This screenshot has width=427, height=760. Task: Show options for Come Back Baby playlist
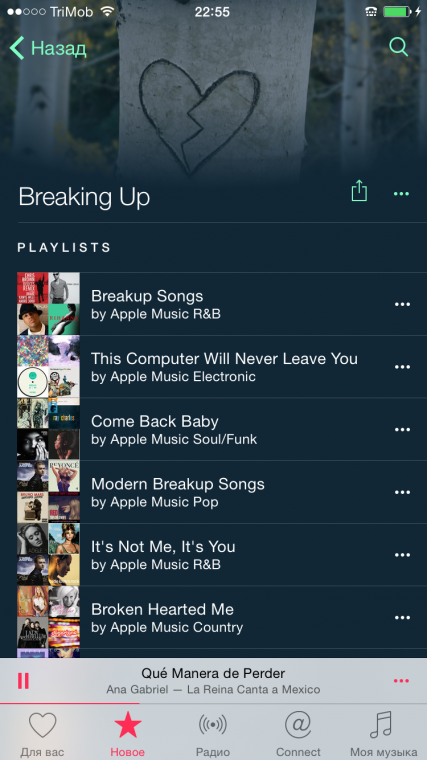tap(402, 429)
